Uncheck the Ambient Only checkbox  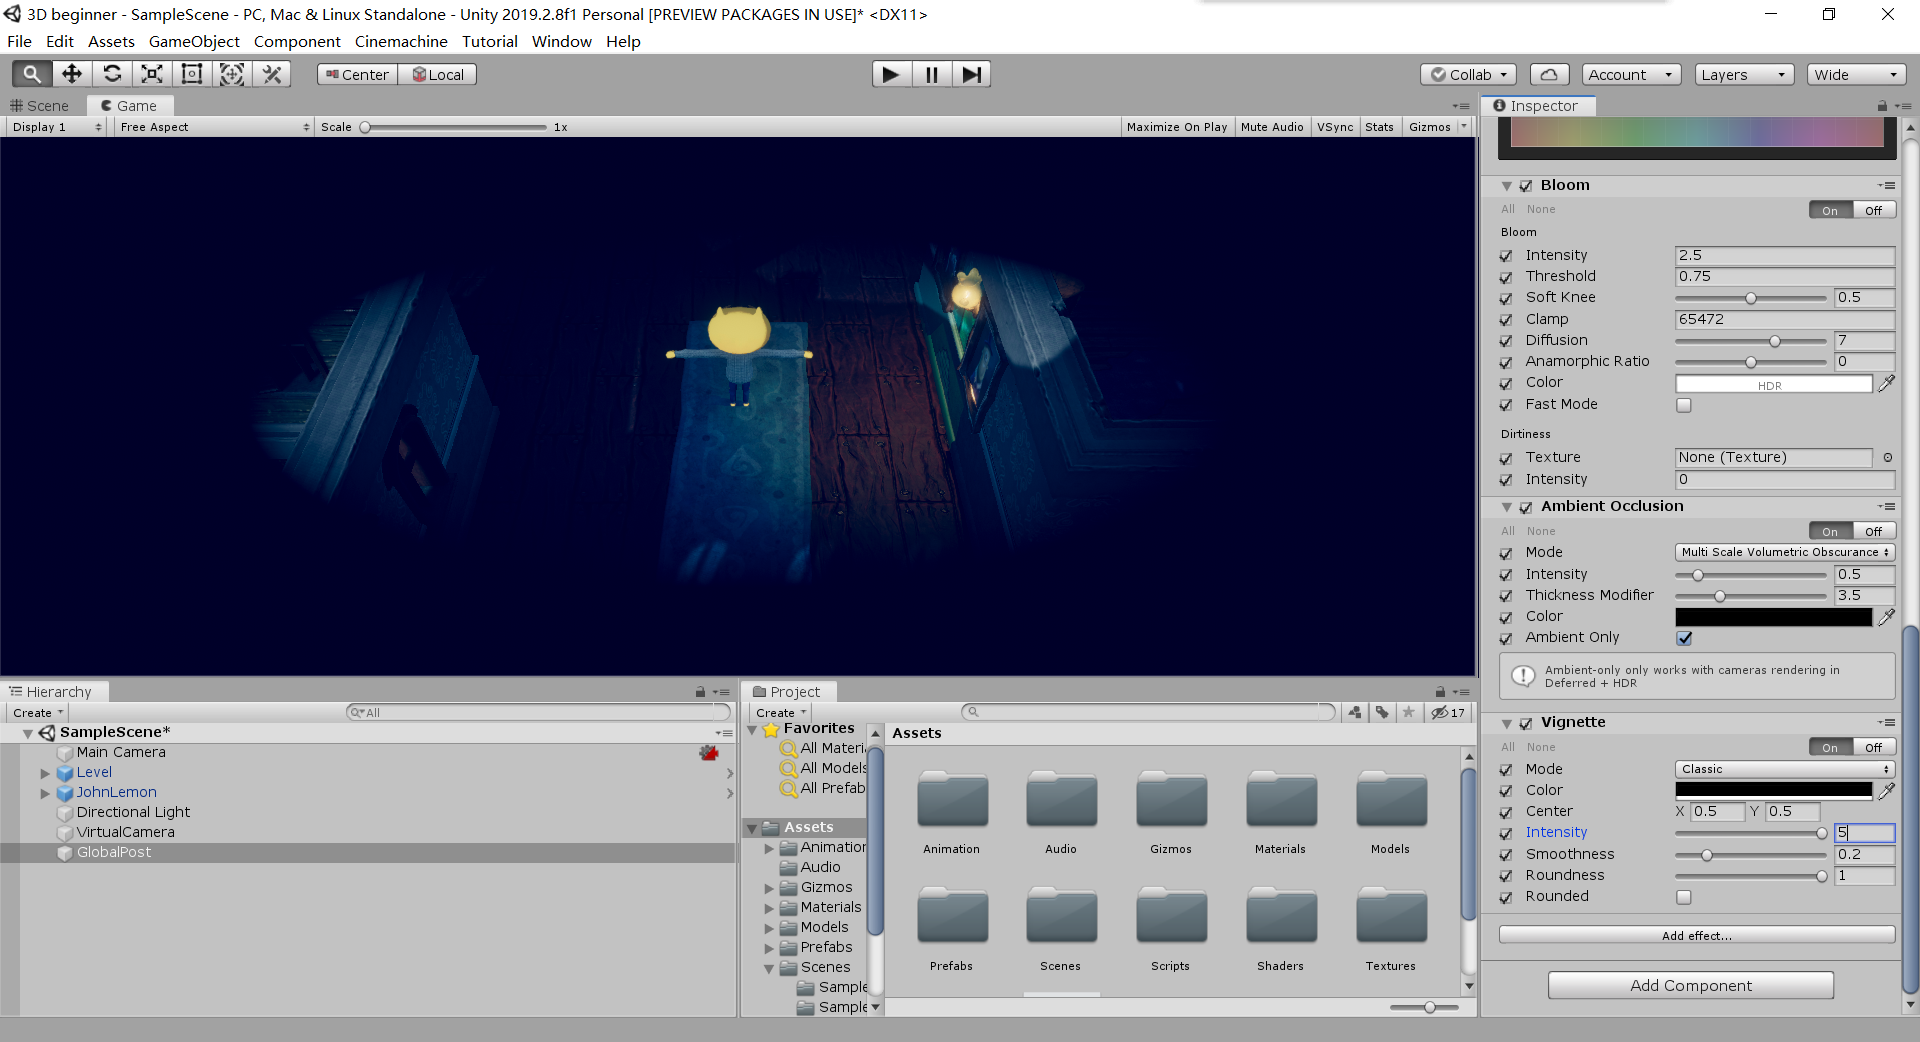[1684, 638]
